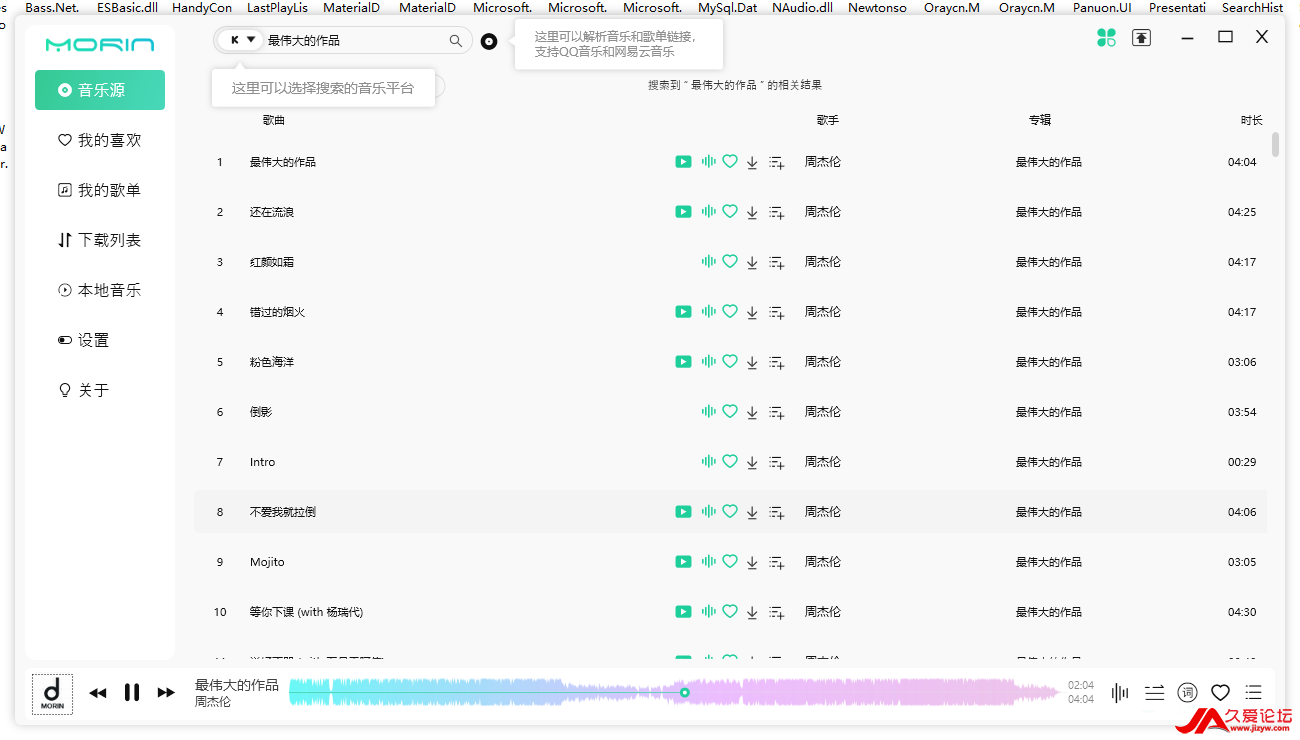The image size is (1300, 740).
Task: Open the sound effects equalizer in player bar
Action: click(x=1120, y=692)
